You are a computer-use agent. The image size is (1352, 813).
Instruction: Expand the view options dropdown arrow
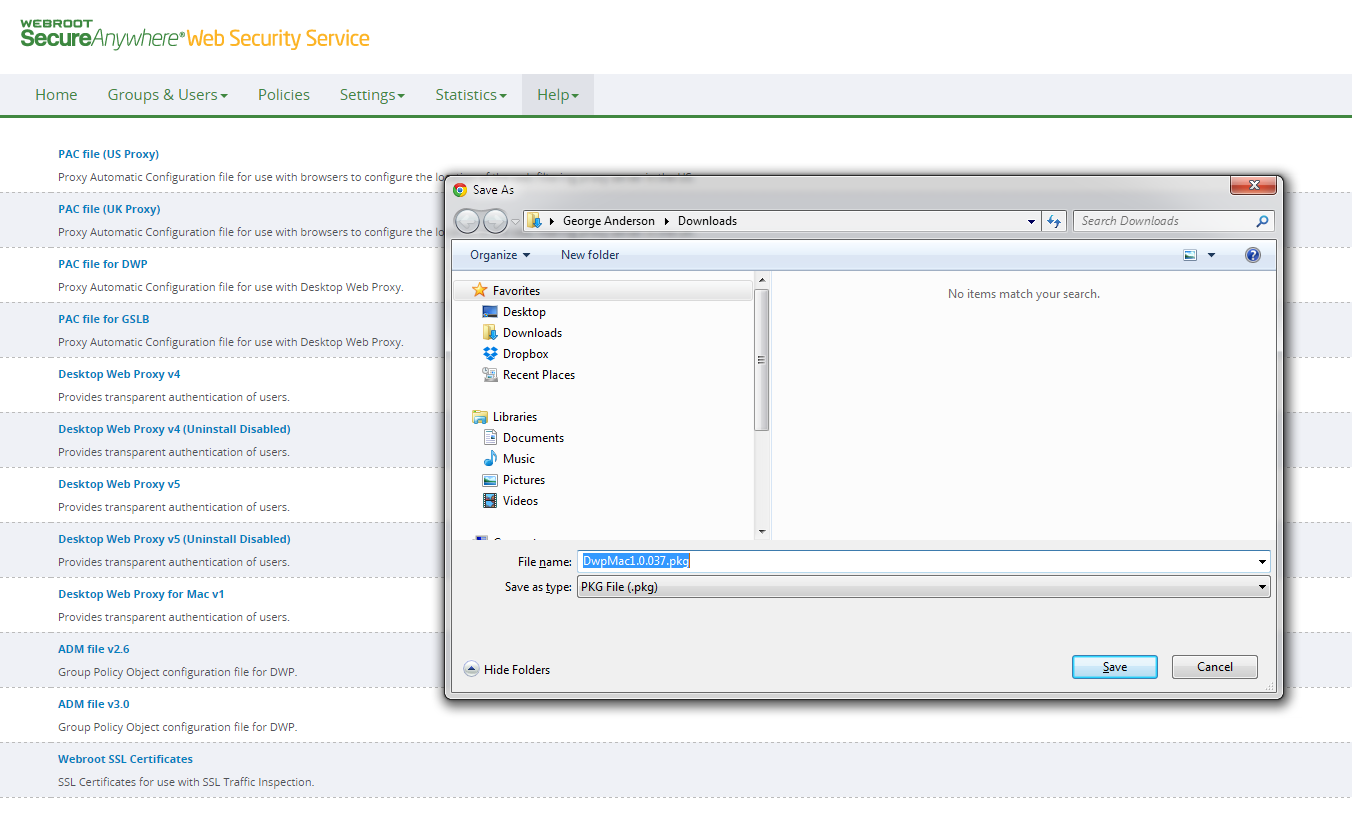tap(1212, 255)
